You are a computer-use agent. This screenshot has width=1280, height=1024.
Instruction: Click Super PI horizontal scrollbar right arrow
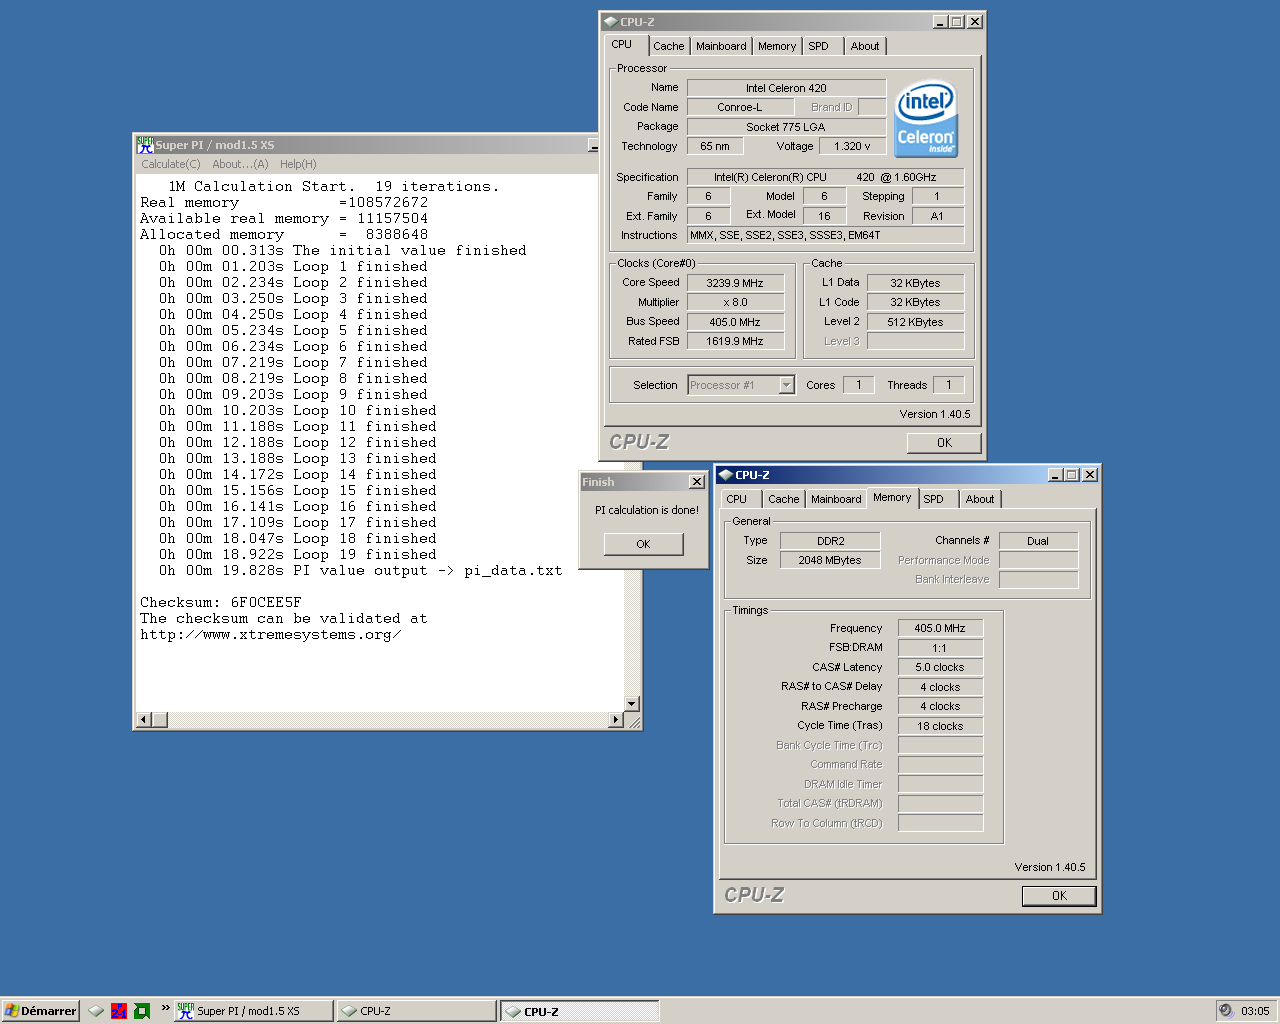point(616,720)
